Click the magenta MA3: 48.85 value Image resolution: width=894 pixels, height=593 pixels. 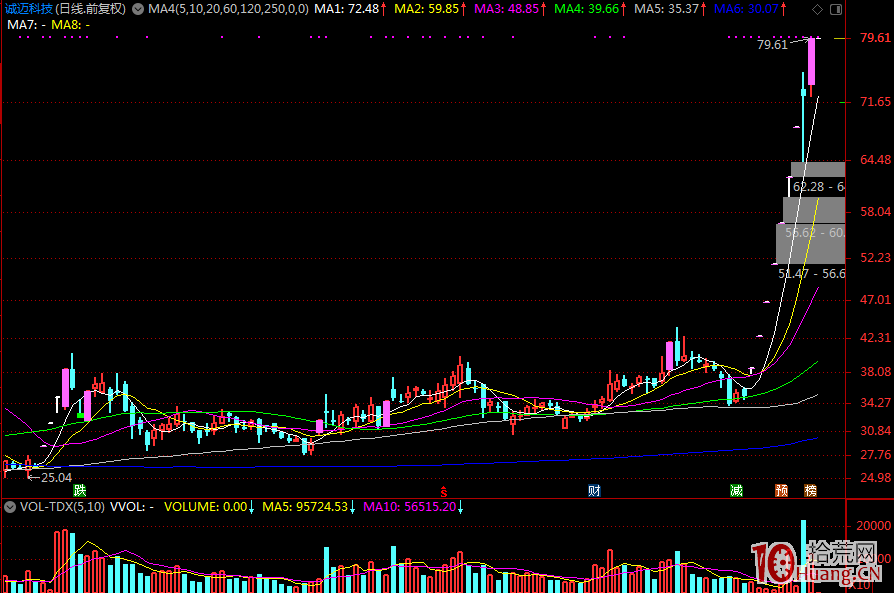(x=506, y=9)
